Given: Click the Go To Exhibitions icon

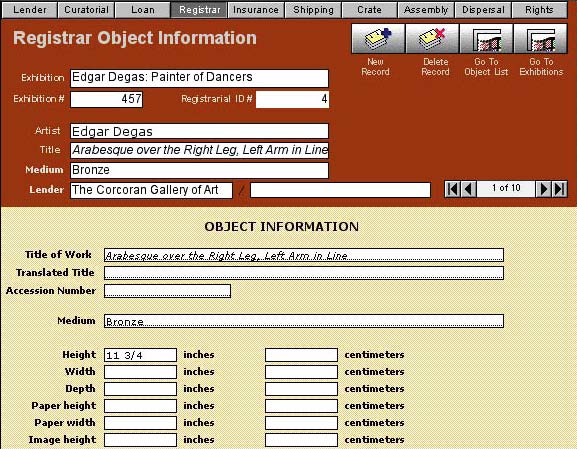Looking at the screenshot, I should tap(540, 39).
